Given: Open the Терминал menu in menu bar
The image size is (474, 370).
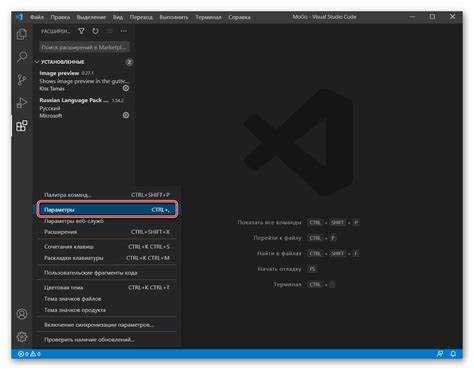Looking at the screenshot, I should [208, 17].
